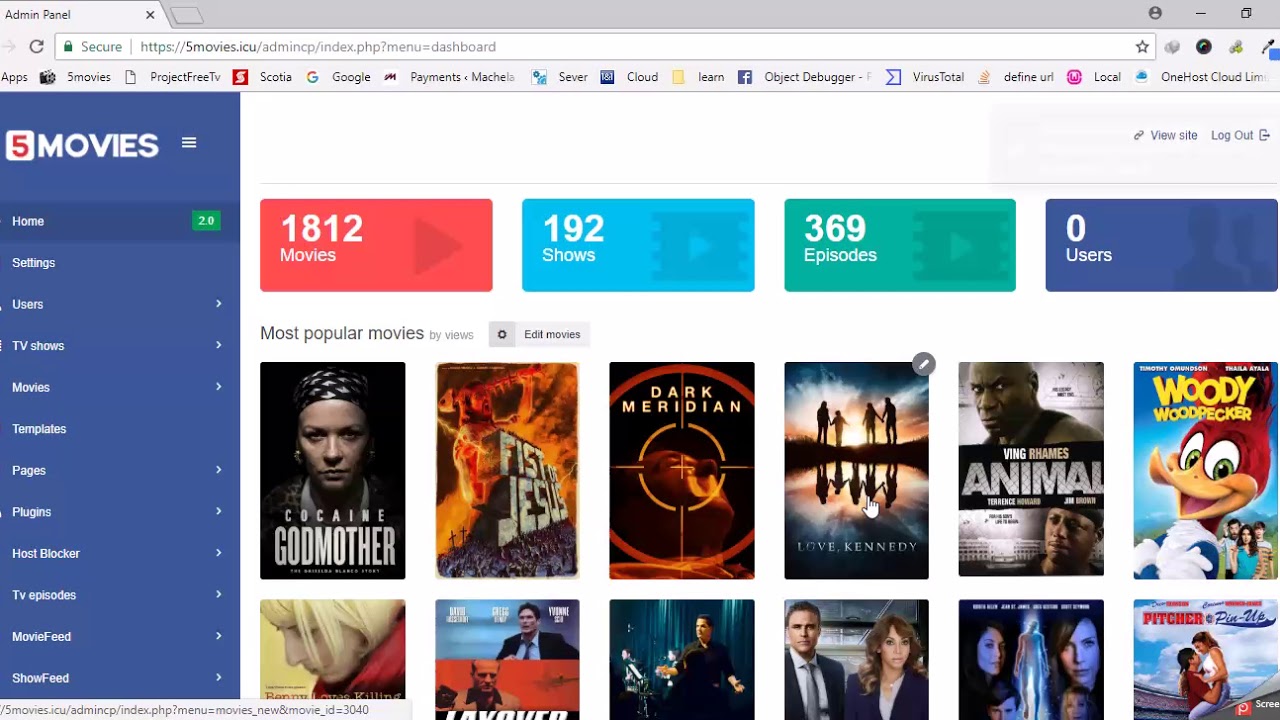Open the define url bookmark
This screenshot has height=720, width=1280.
coord(1015,77)
